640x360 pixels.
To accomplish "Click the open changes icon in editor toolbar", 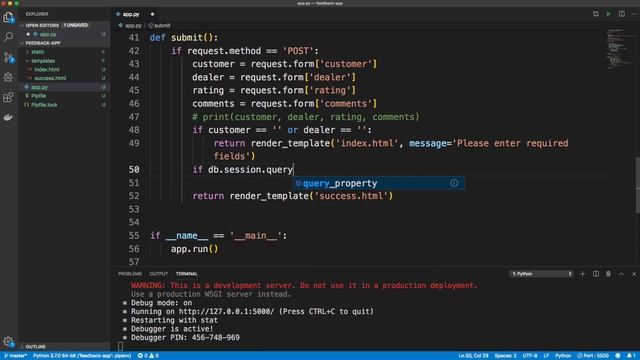I will 596,14.
